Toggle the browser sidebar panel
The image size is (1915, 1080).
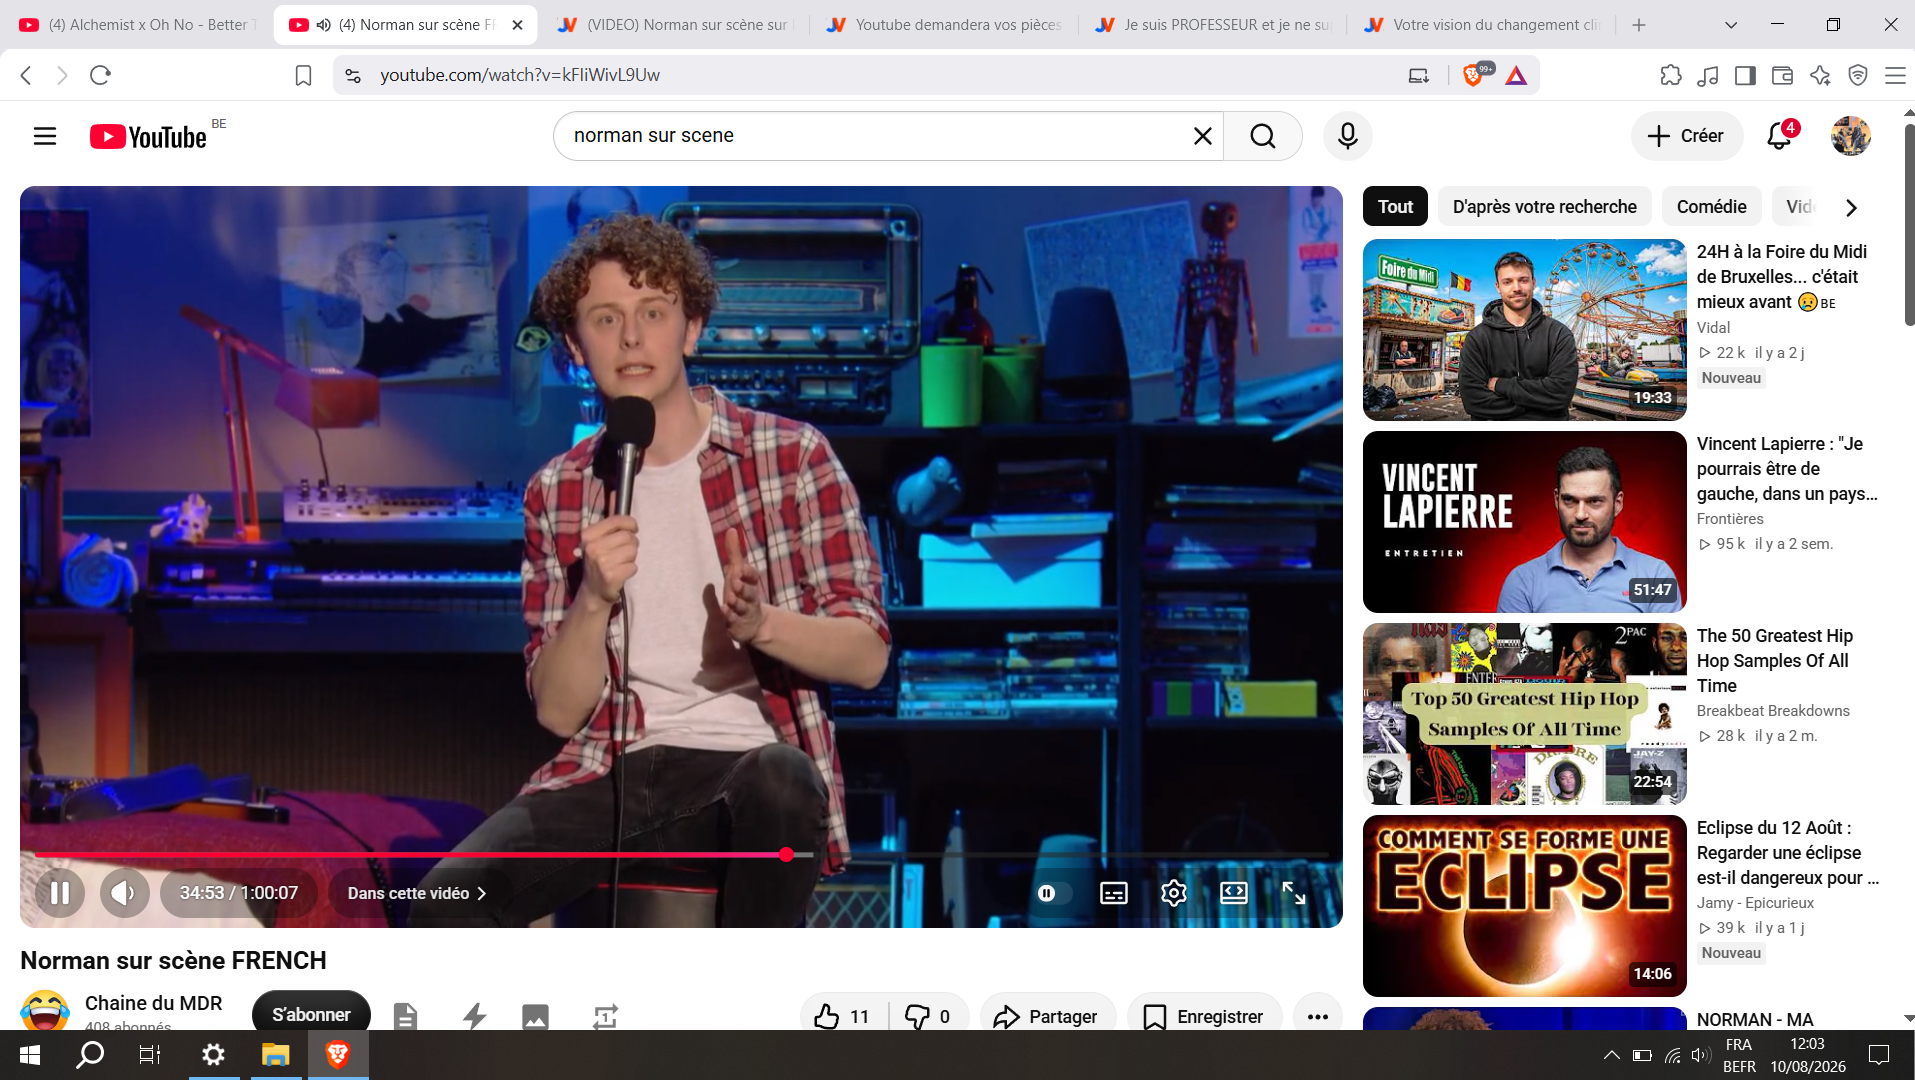point(1745,75)
